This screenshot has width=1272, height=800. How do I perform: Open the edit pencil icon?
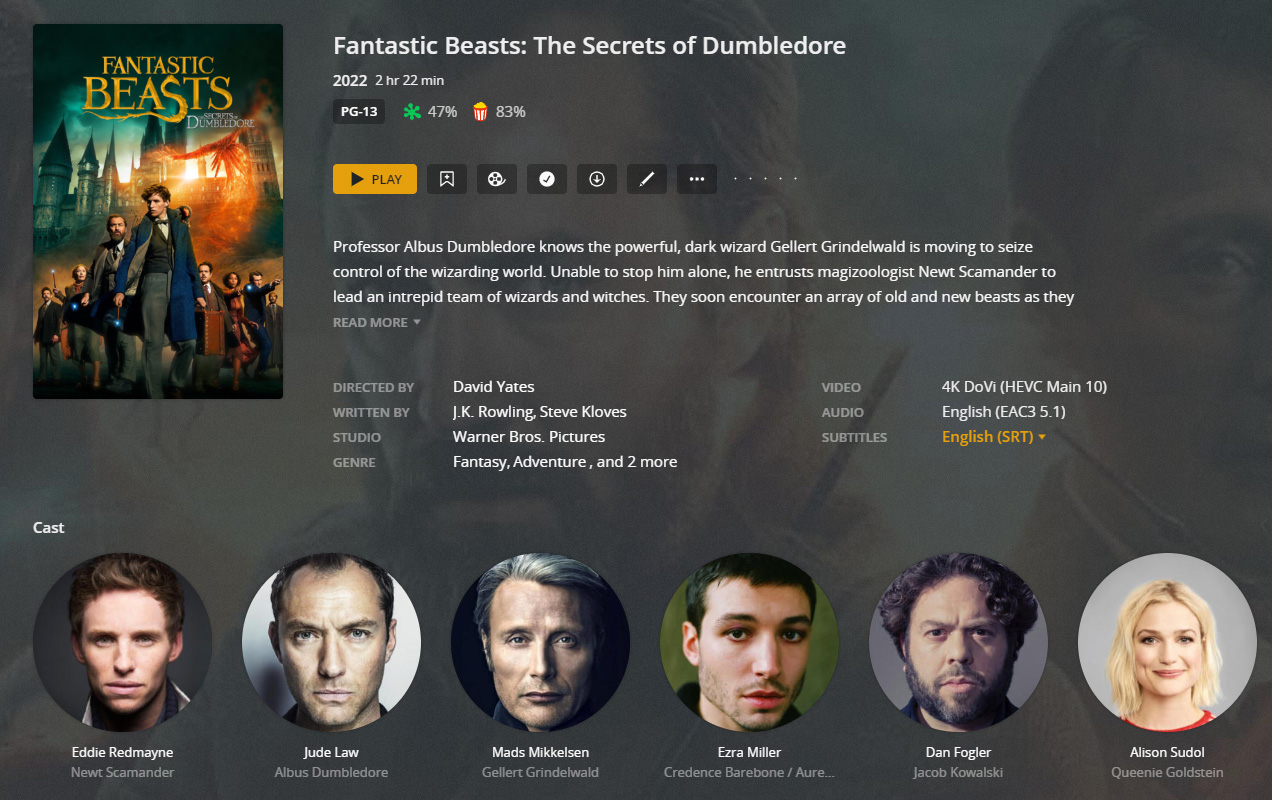[647, 179]
